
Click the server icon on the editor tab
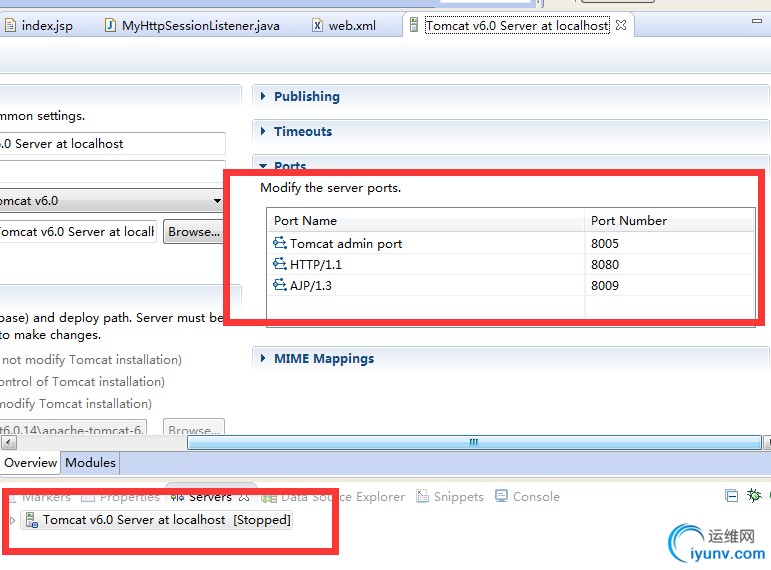click(x=414, y=25)
